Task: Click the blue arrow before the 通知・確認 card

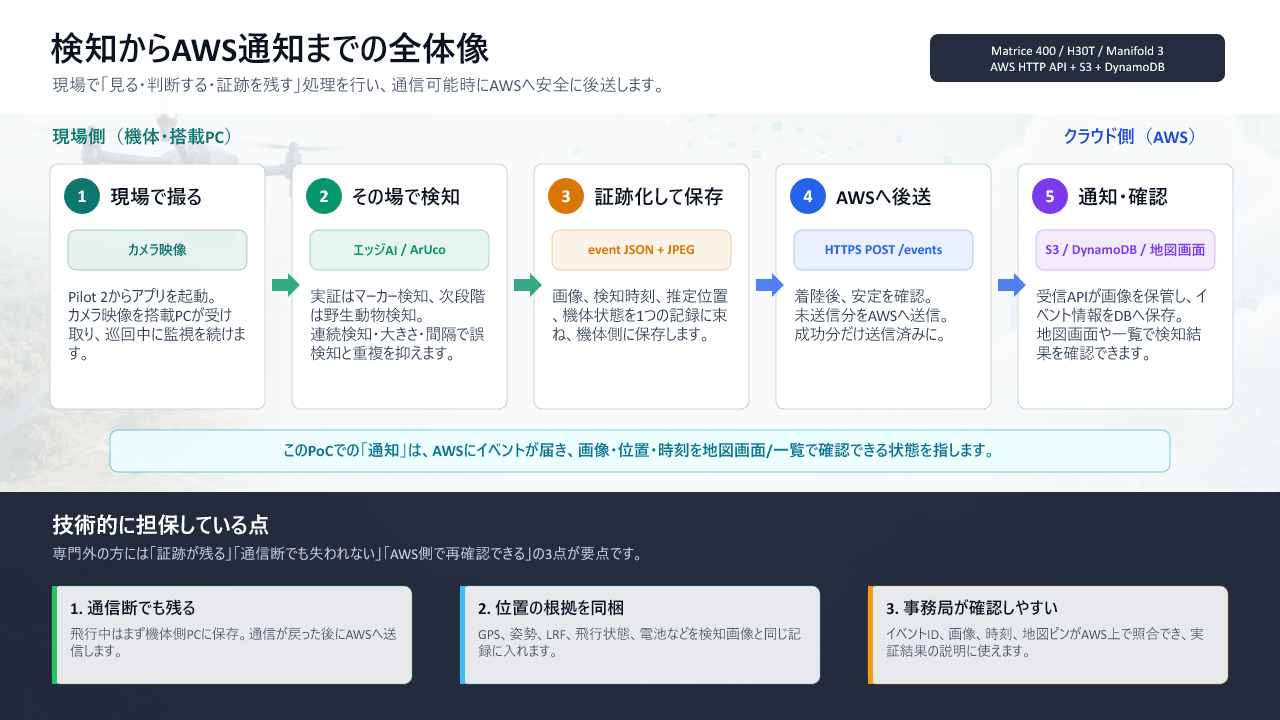Action: 1012,285
